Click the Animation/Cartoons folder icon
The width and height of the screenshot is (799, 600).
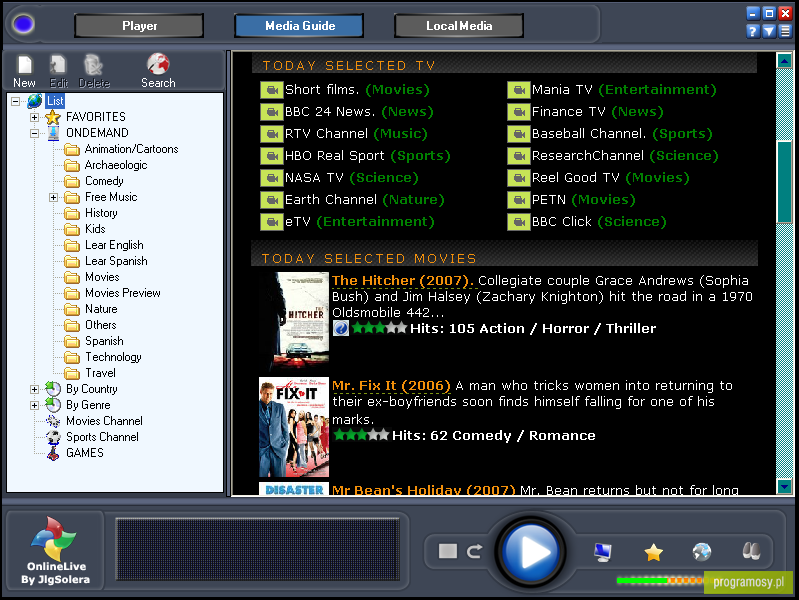pyautogui.click(x=72, y=150)
